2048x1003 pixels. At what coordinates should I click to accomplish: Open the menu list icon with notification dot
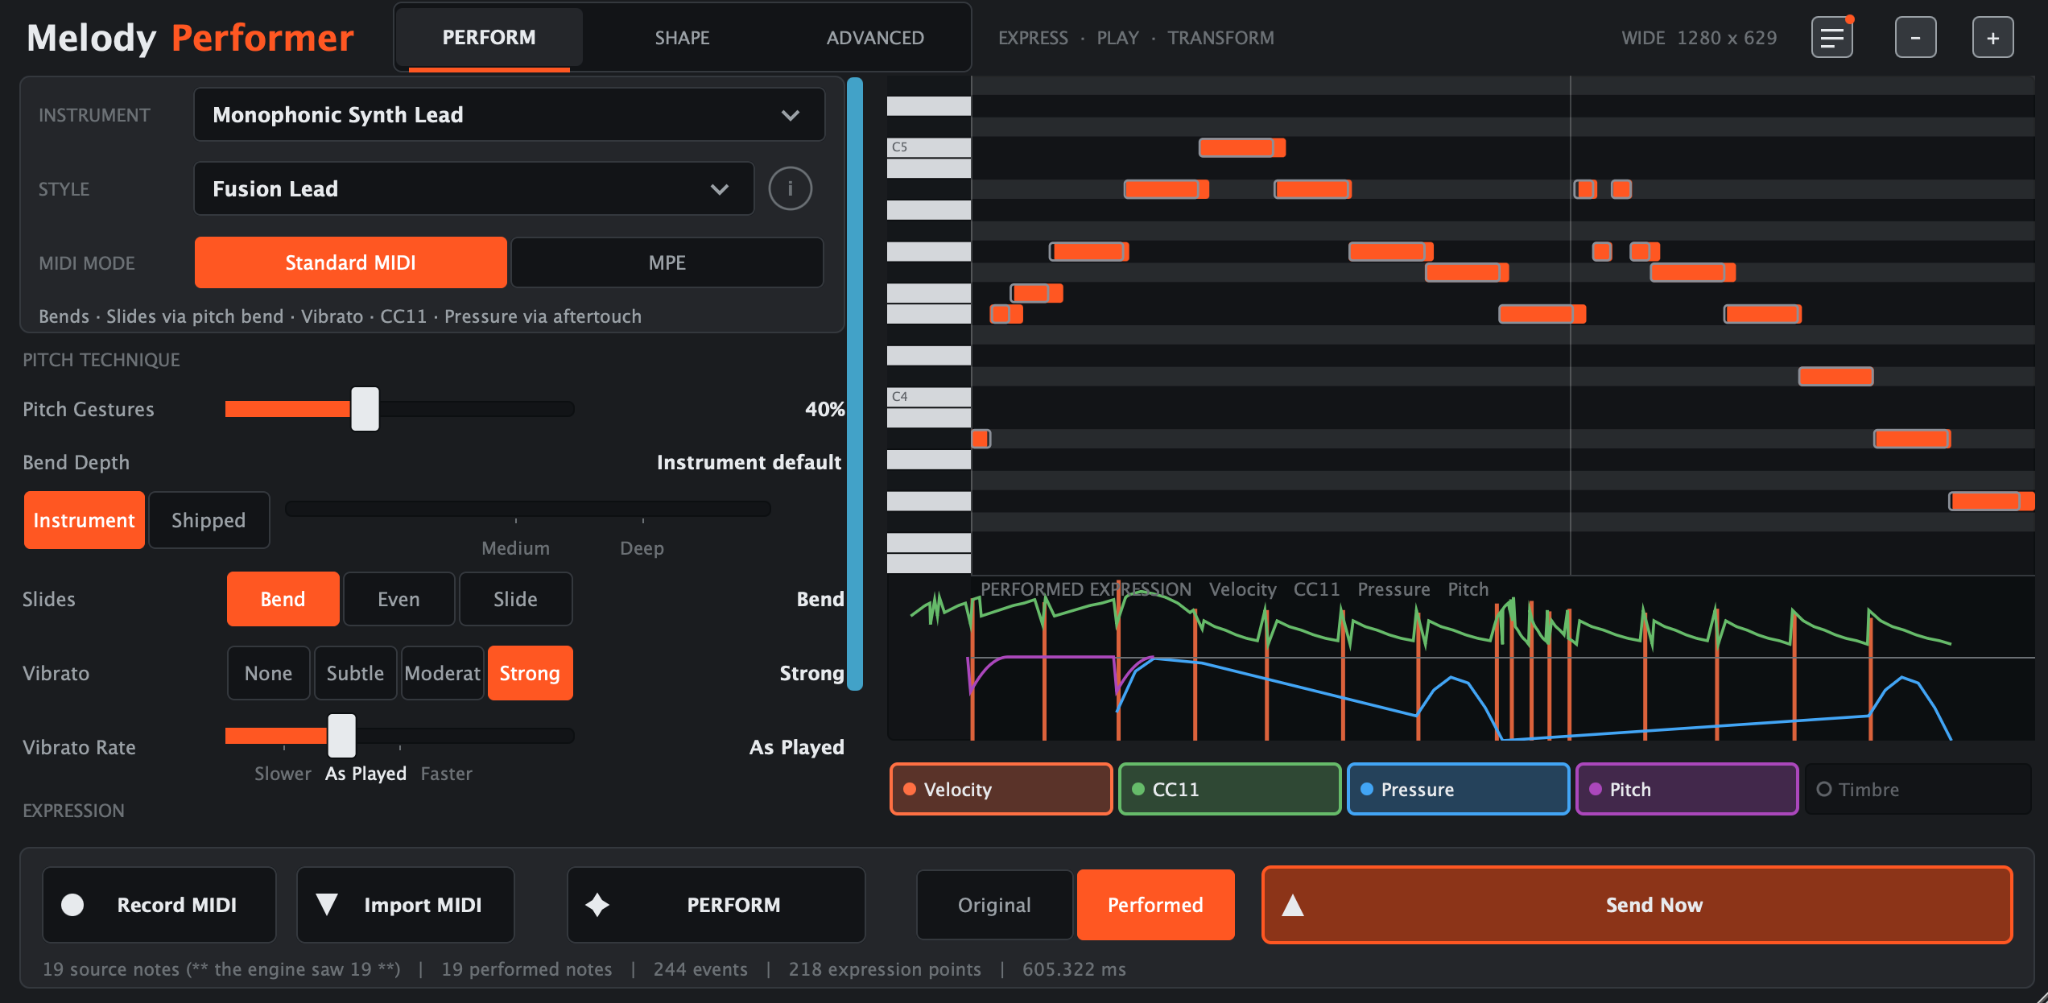coord(1832,38)
